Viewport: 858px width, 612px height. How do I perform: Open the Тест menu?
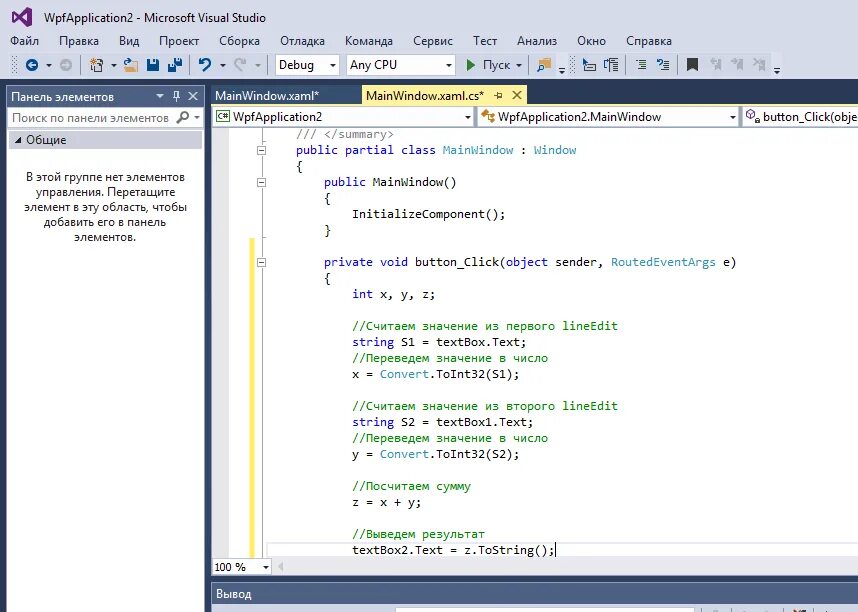click(x=485, y=41)
